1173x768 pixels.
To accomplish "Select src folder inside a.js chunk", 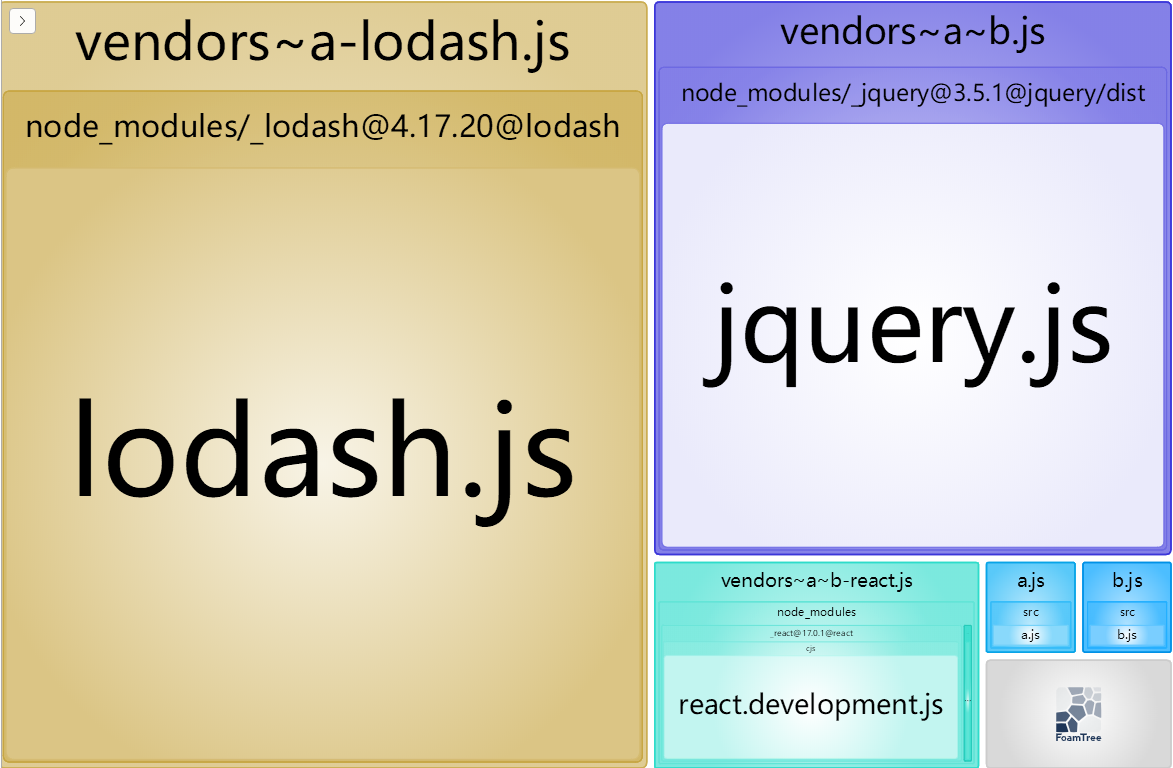I will tap(1031, 612).
